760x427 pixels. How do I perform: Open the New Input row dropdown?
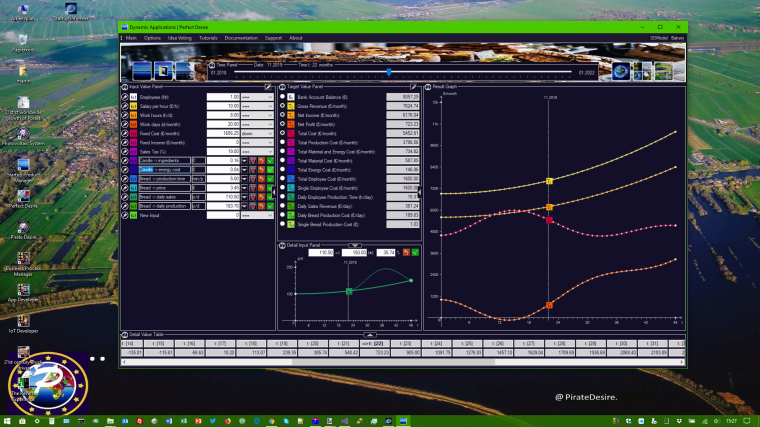pyautogui.click(x=257, y=215)
